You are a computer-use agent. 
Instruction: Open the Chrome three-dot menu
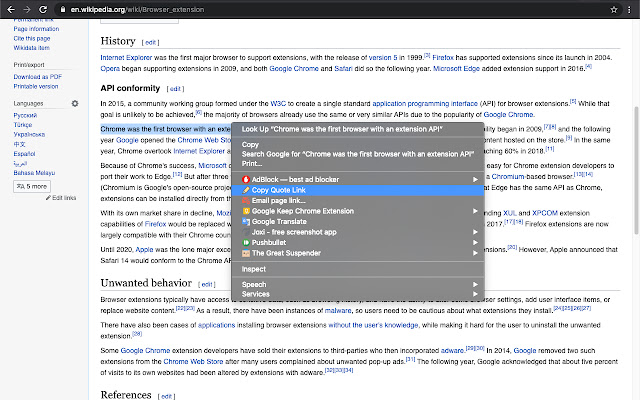pyautogui.click(x=629, y=9)
